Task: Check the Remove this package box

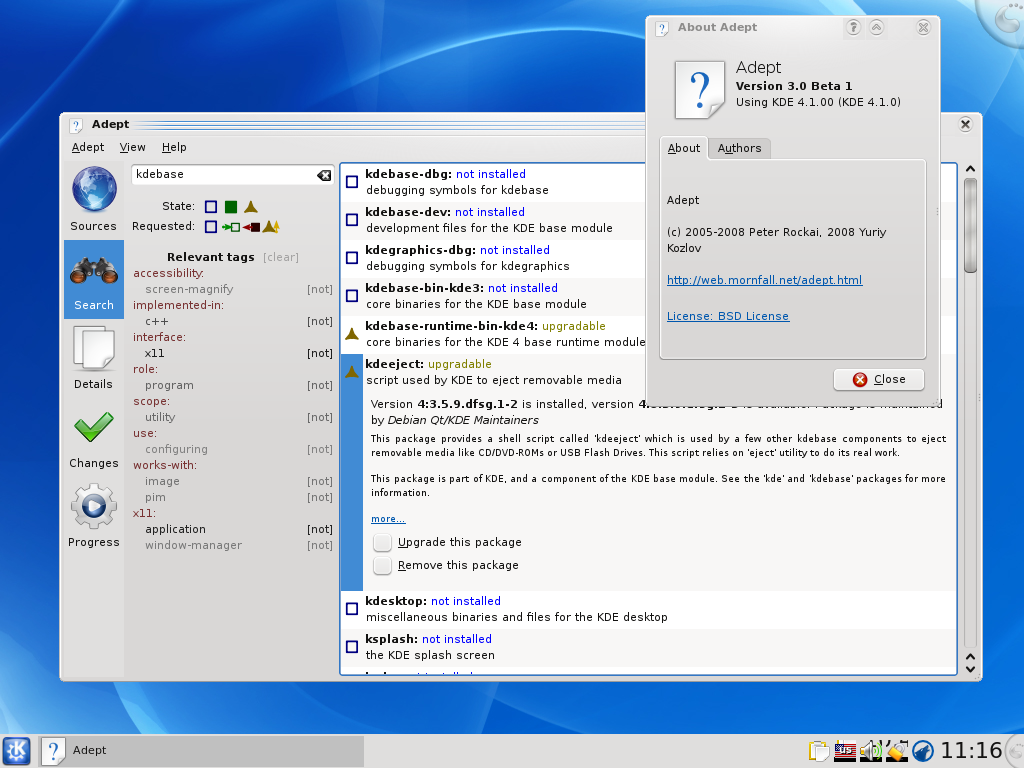Action: coord(383,565)
